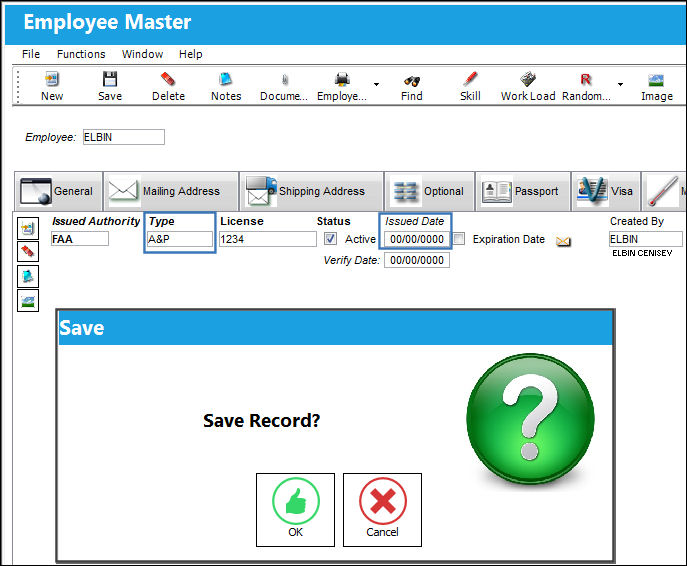Click the Created By field ELBIN
The width and height of the screenshot is (687, 566).
(x=645, y=239)
